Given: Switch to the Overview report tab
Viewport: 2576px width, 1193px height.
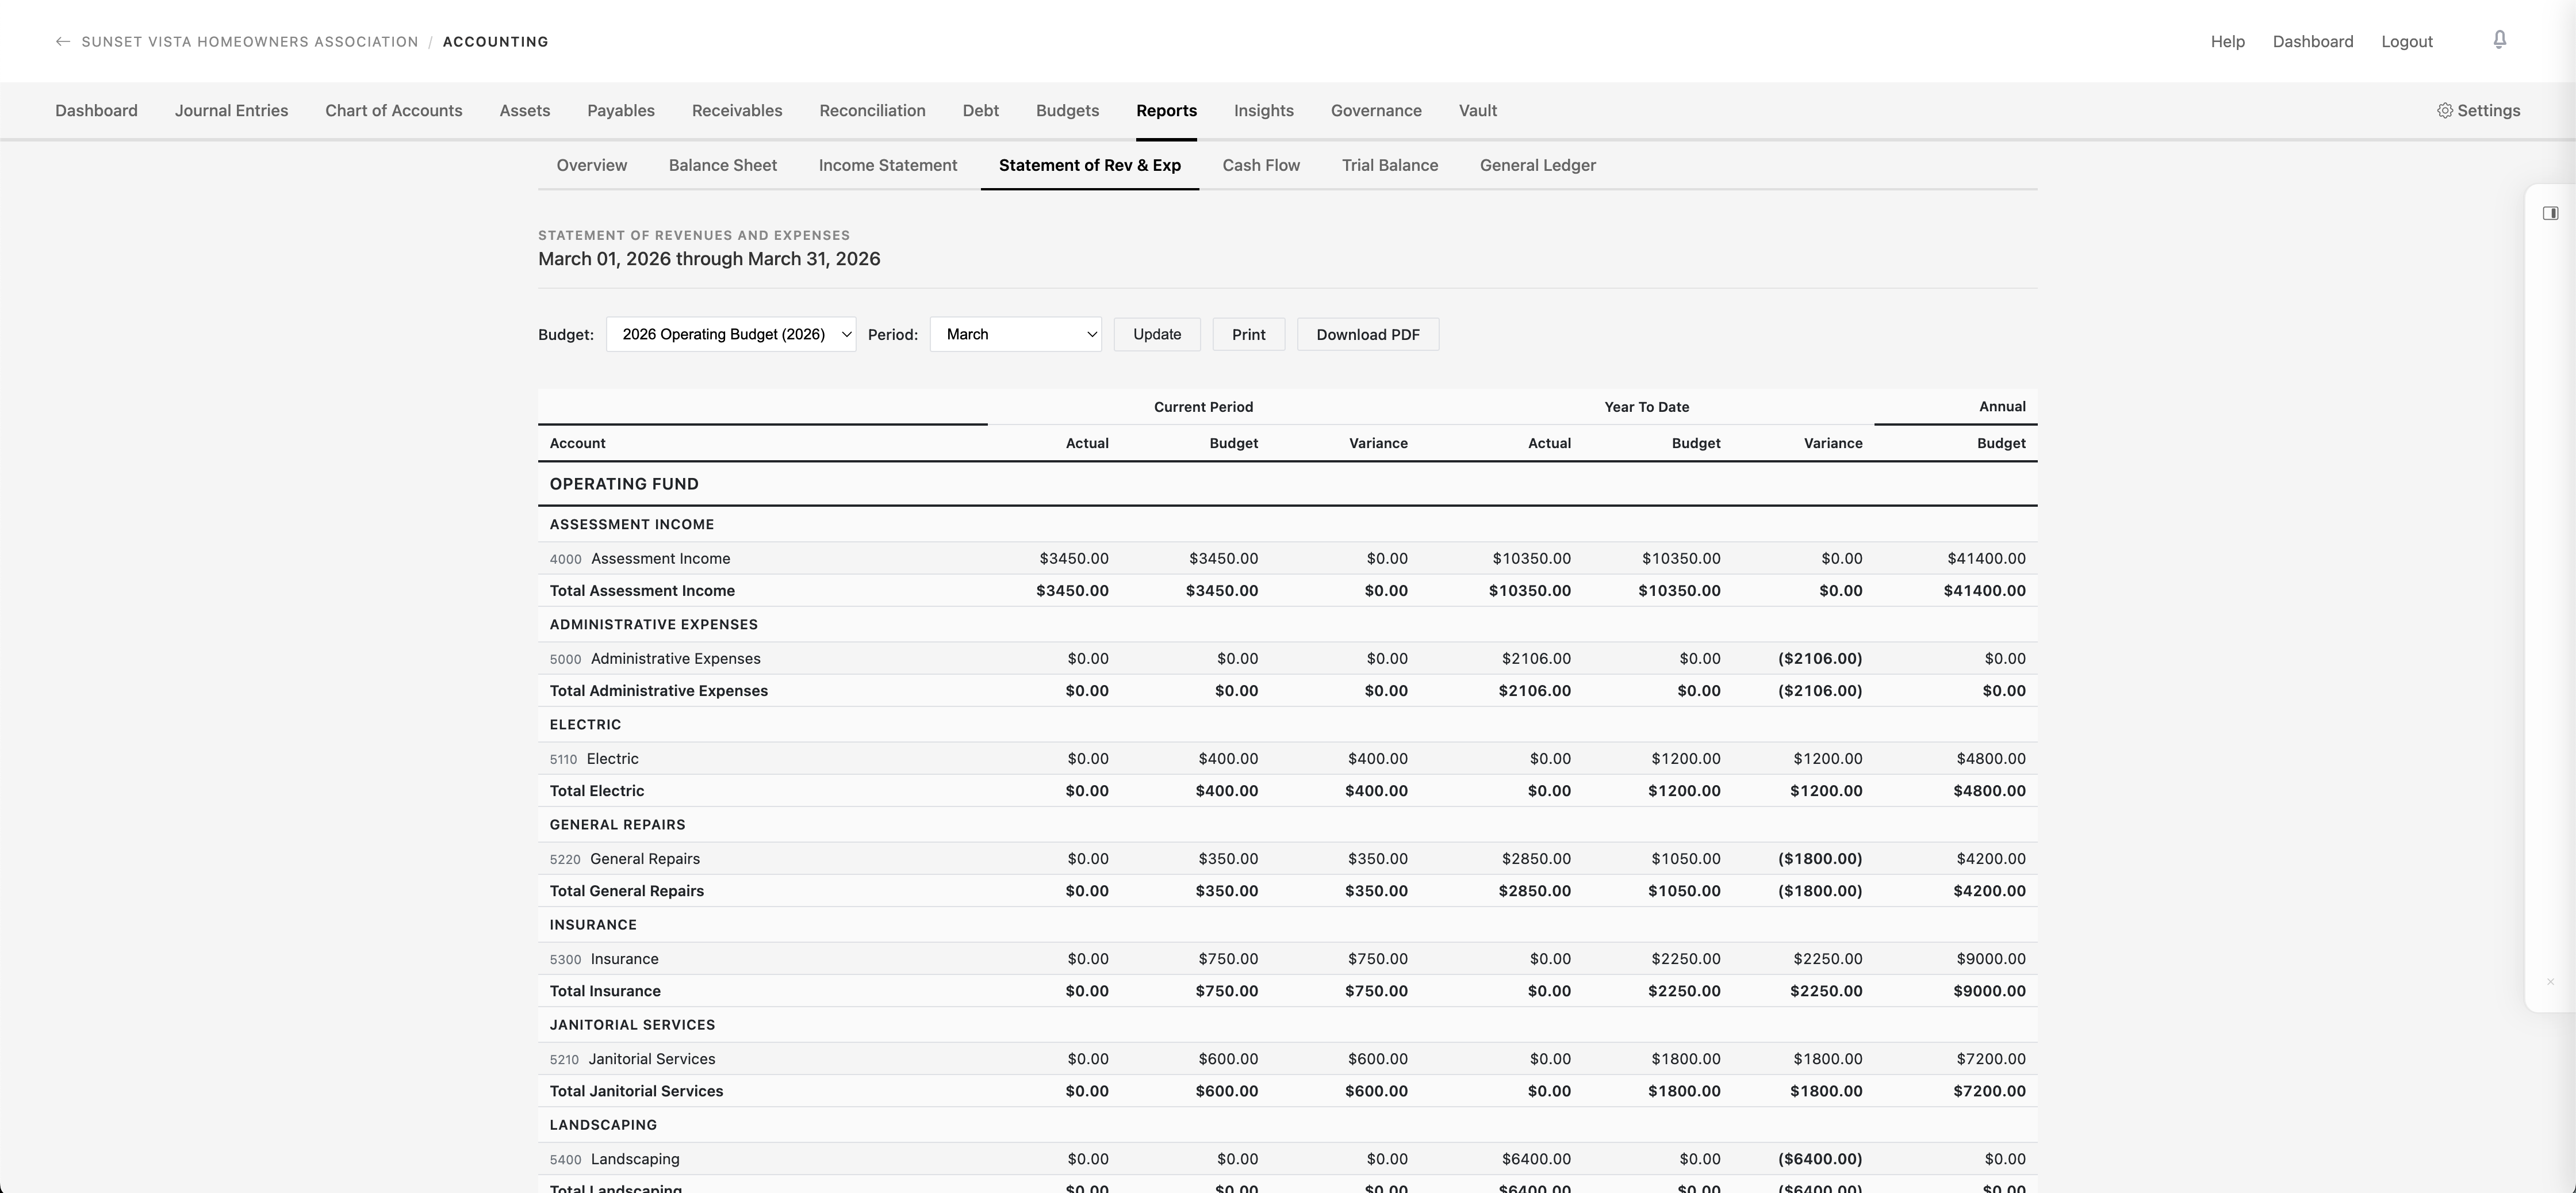Looking at the screenshot, I should pos(591,166).
